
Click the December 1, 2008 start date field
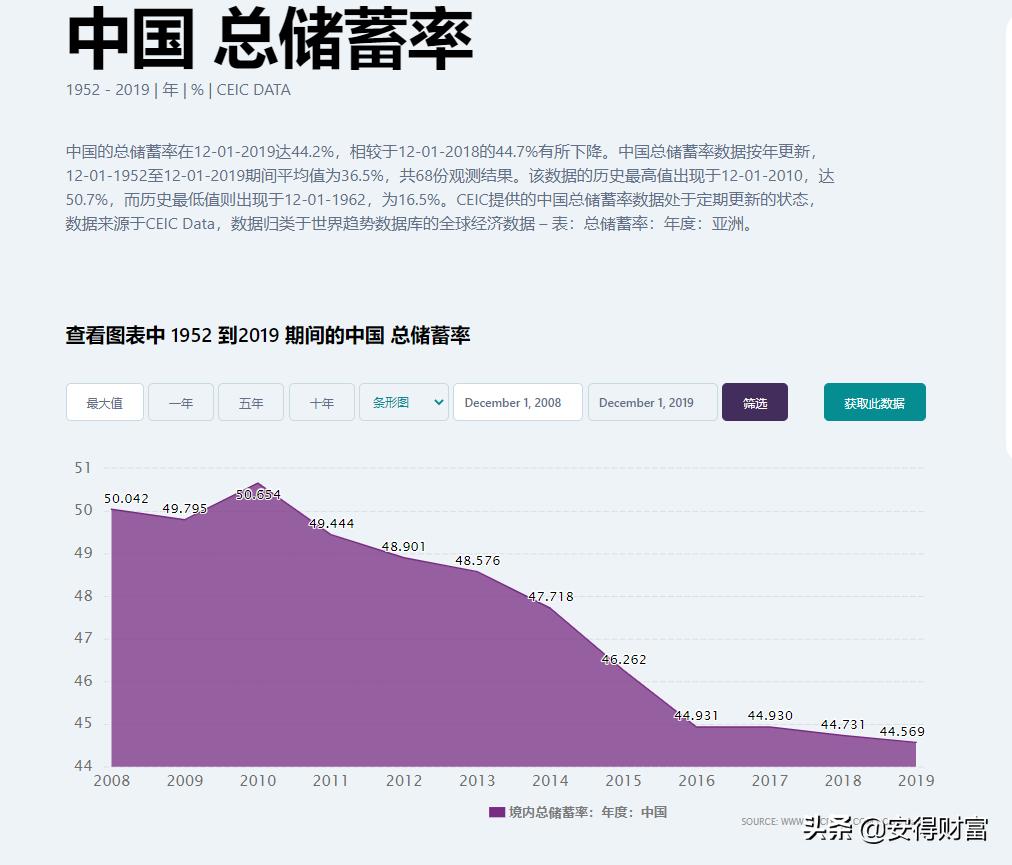[517, 401]
